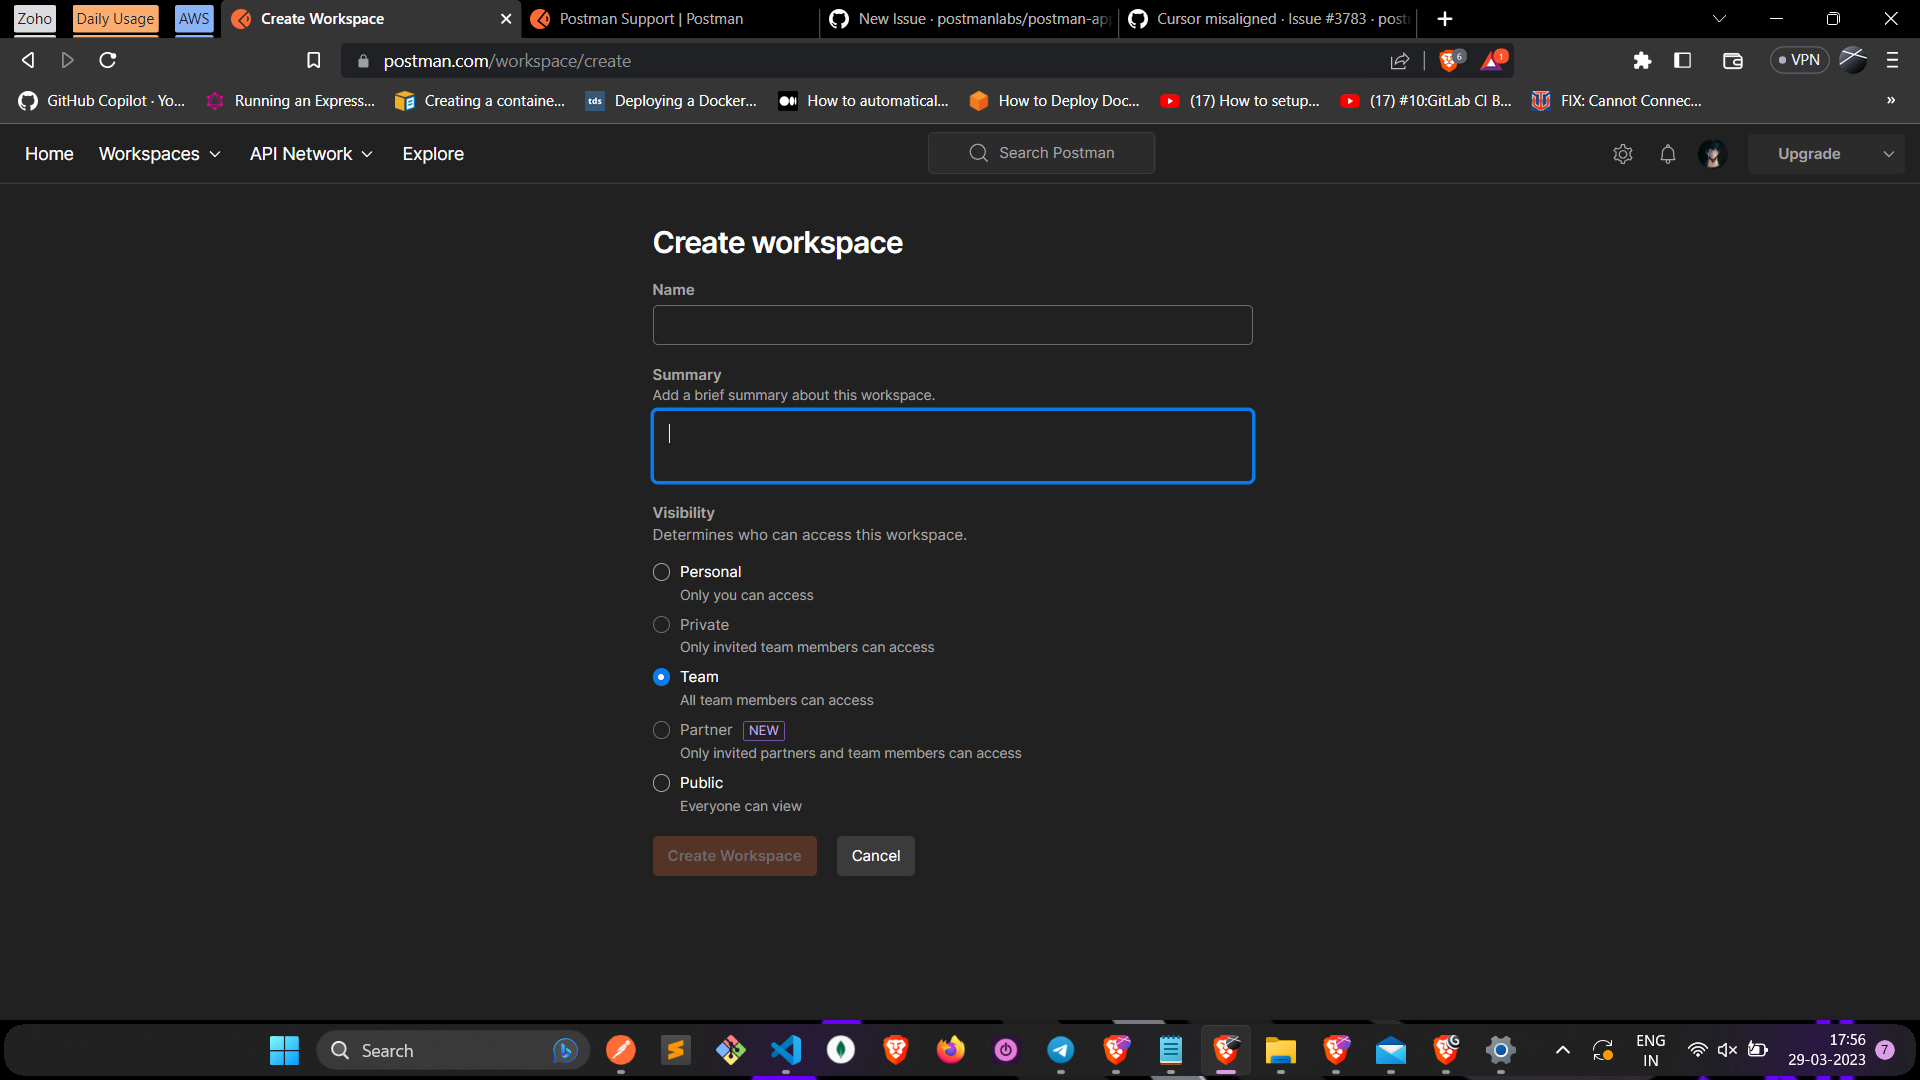
Task: Click the user avatar icon
Action: [x=1712, y=154]
